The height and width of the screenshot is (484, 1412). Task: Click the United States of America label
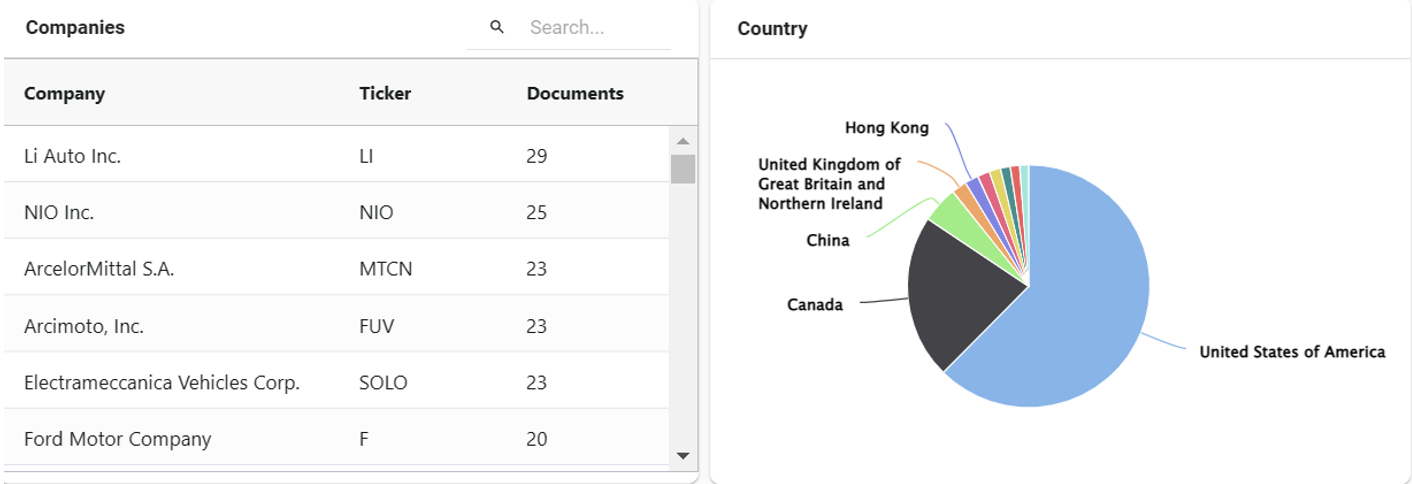1292,352
